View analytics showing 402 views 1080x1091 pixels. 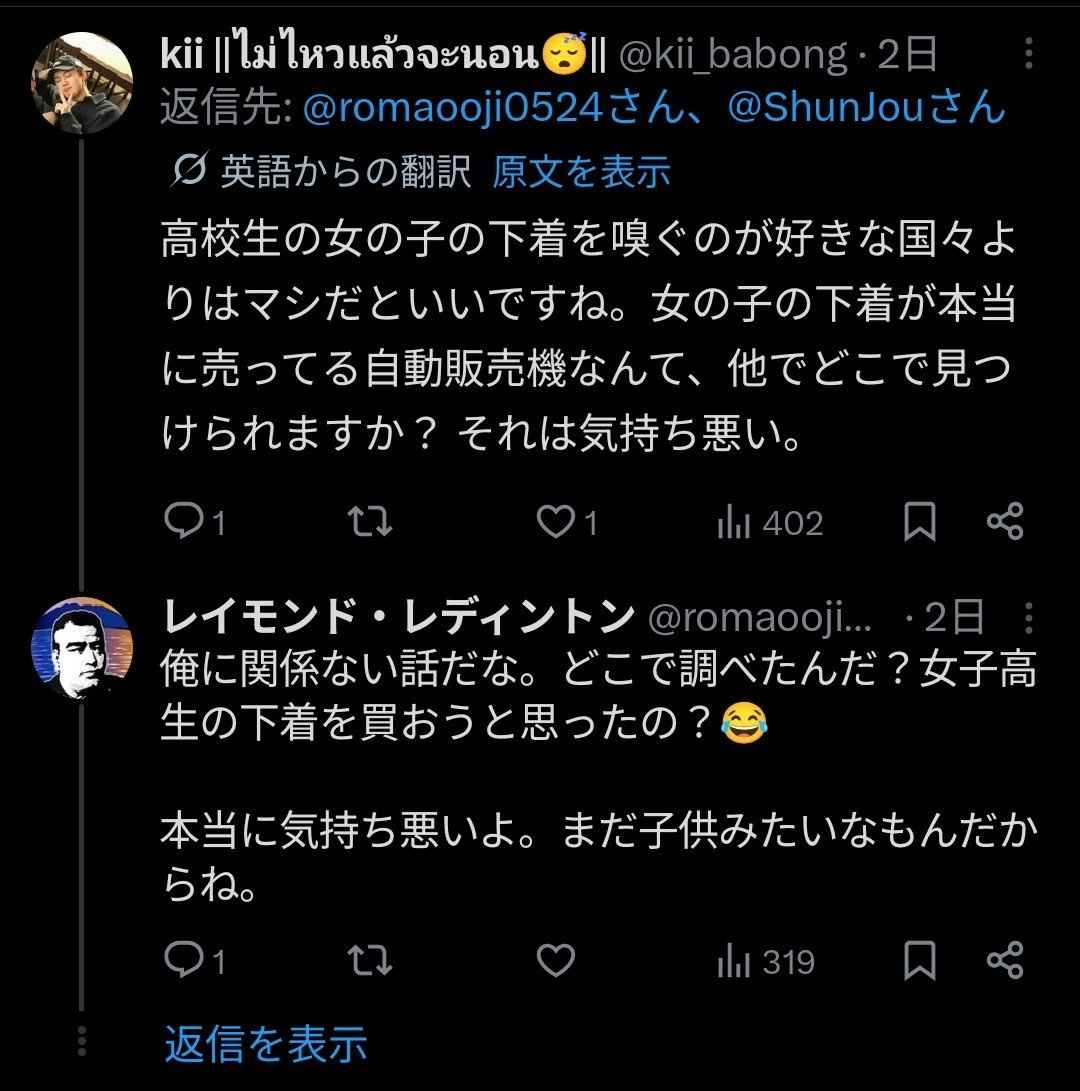click(770, 523)
